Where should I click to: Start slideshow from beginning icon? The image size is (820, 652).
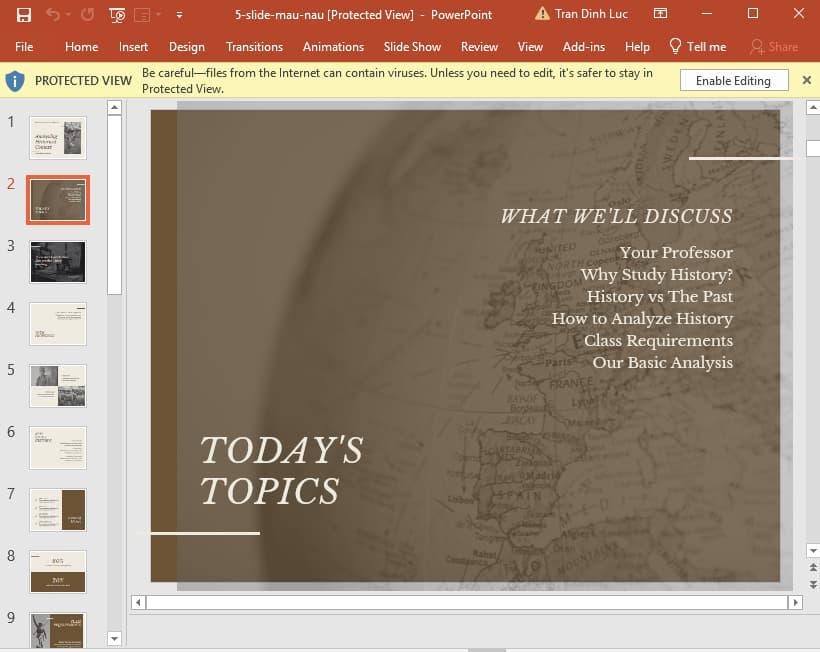117,15
